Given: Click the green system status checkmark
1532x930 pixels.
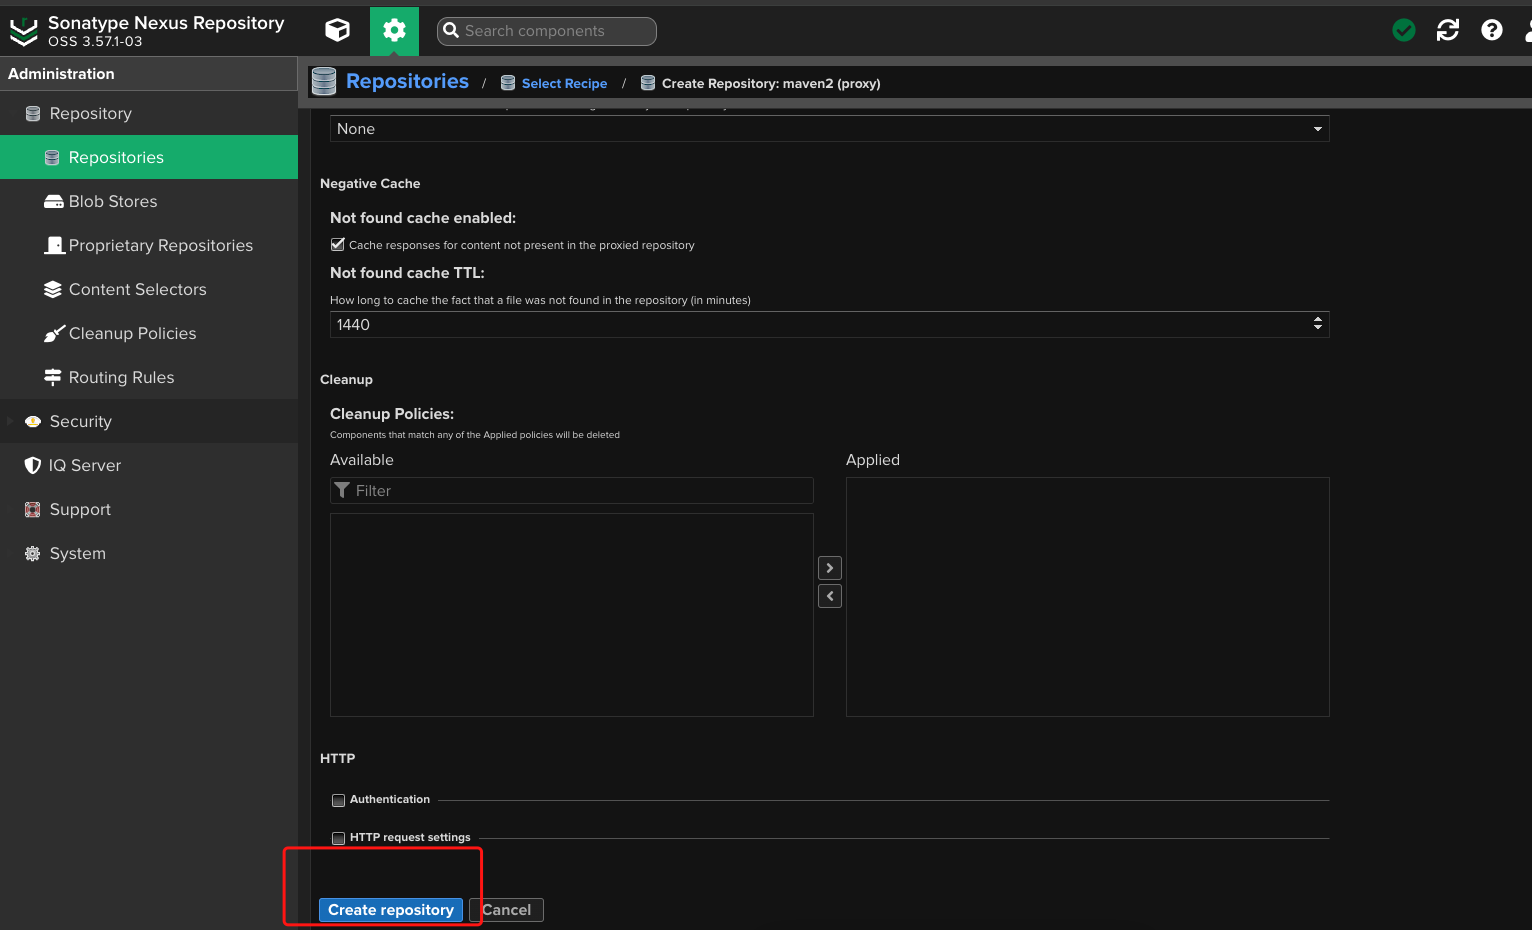Looking at the screenshot, I should point(1404,30).
